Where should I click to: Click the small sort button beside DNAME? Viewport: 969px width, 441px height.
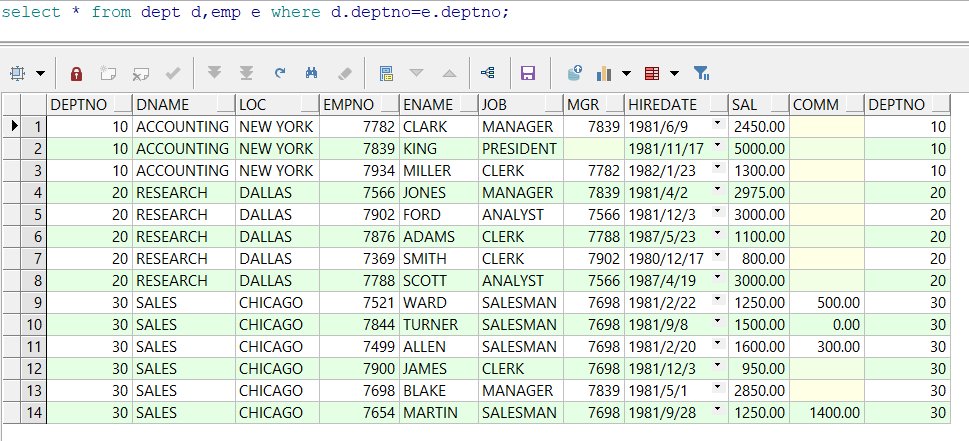[227, 104]
